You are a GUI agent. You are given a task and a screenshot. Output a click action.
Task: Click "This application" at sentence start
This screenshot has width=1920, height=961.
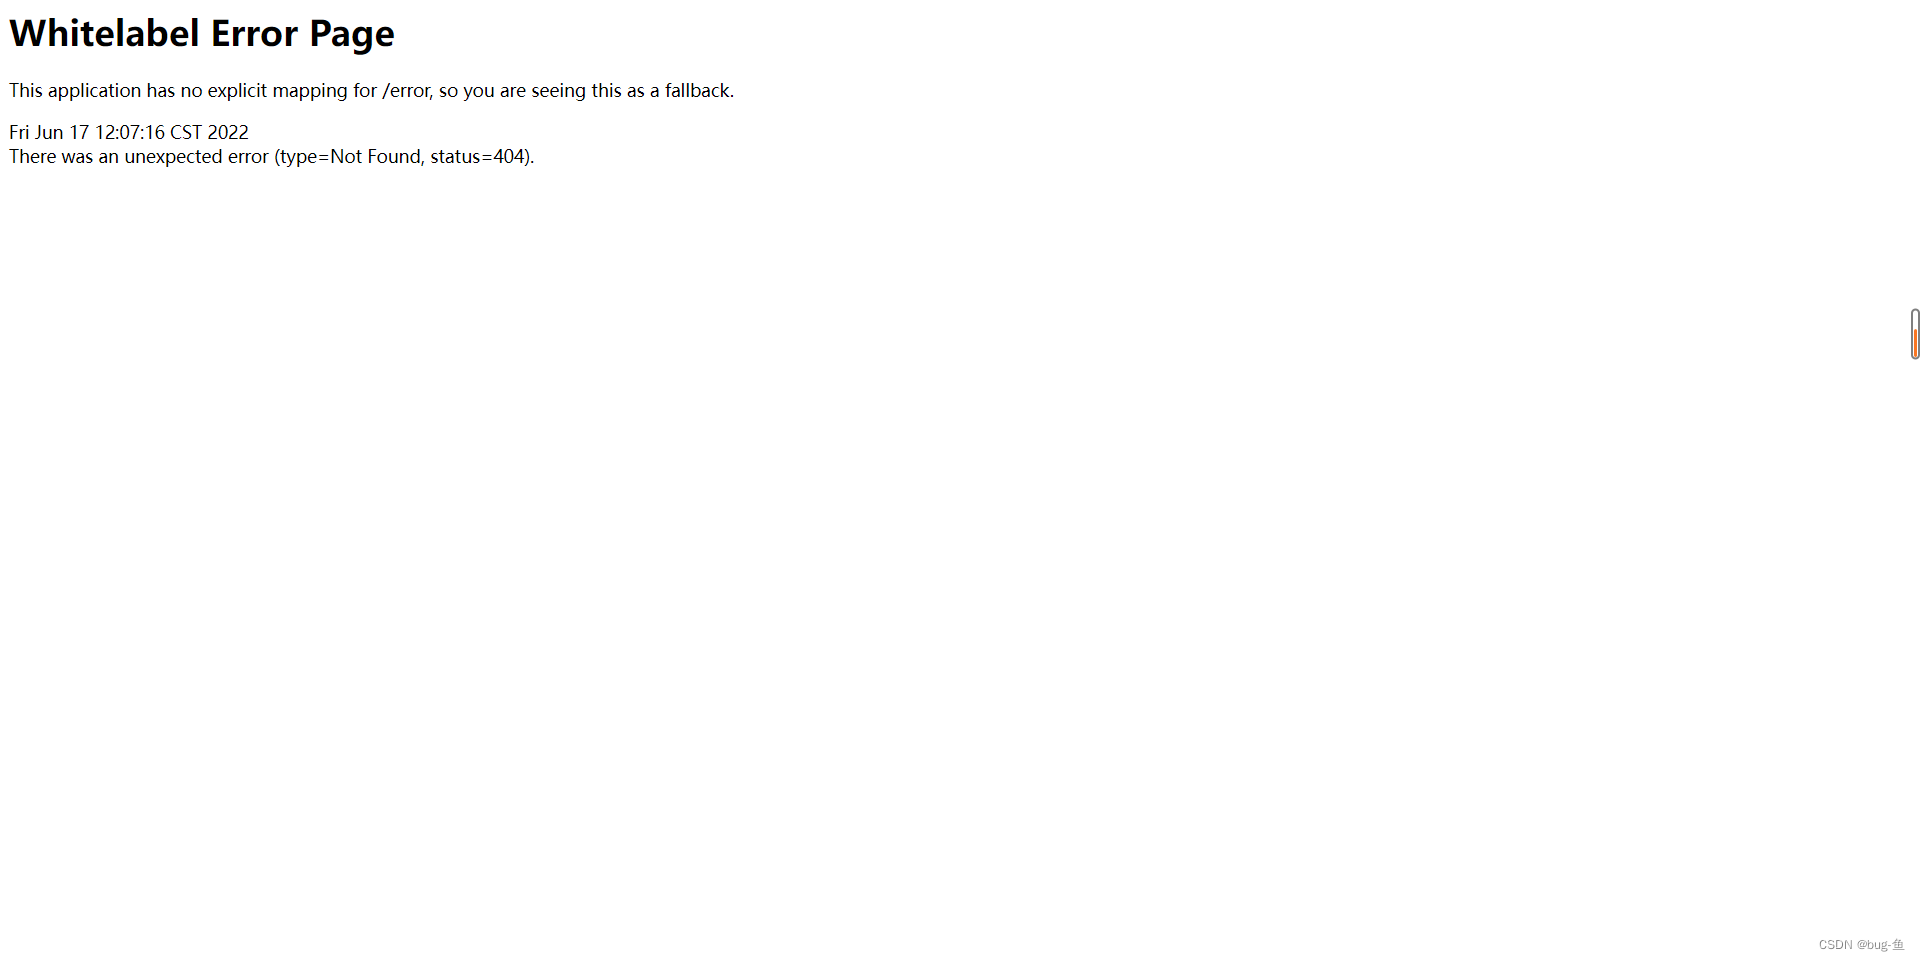click(75, 91)
